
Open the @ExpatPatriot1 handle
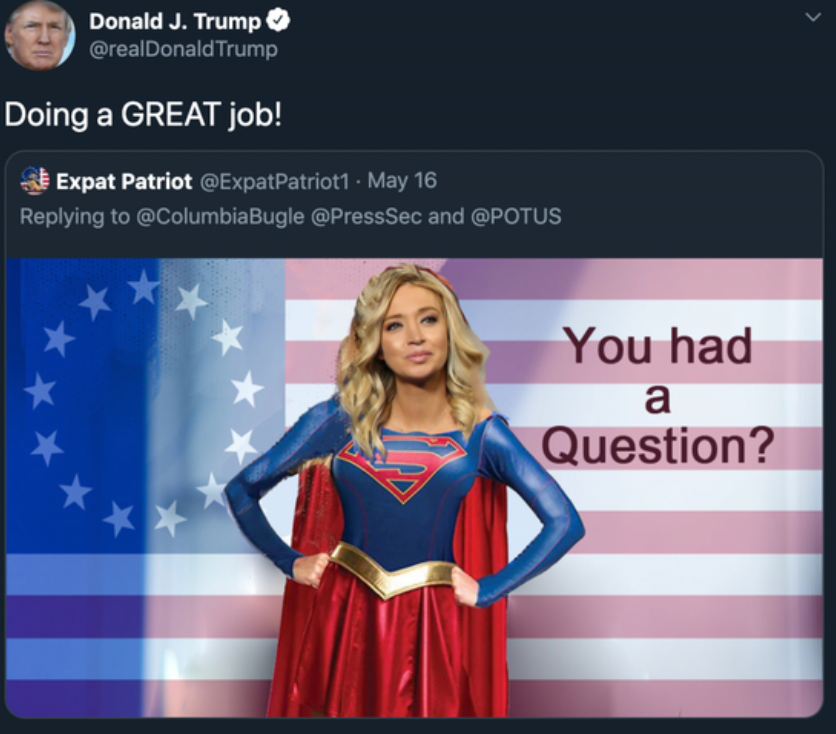(x=274, y=182)
